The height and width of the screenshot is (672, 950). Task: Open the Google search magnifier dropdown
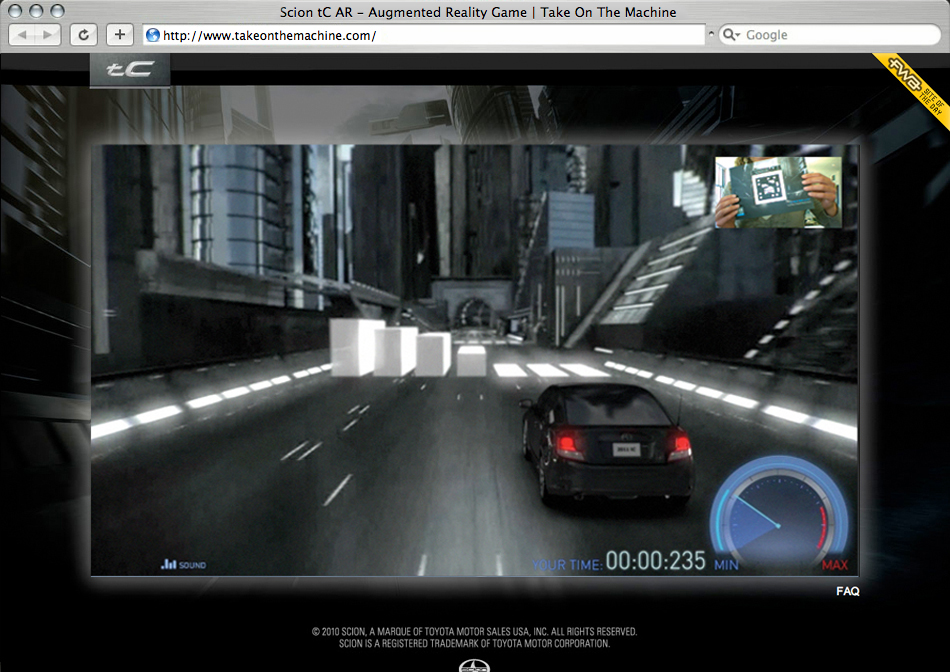point(730,35)
